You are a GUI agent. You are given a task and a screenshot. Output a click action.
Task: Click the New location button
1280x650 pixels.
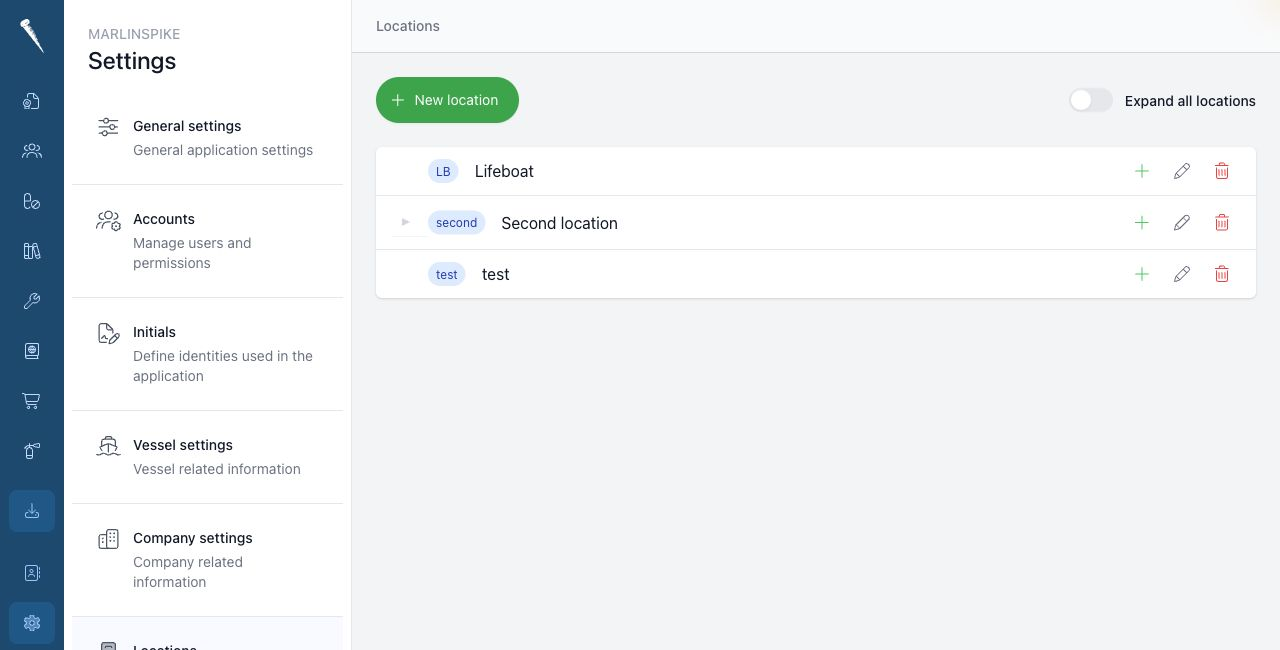[x=447, y=100]
